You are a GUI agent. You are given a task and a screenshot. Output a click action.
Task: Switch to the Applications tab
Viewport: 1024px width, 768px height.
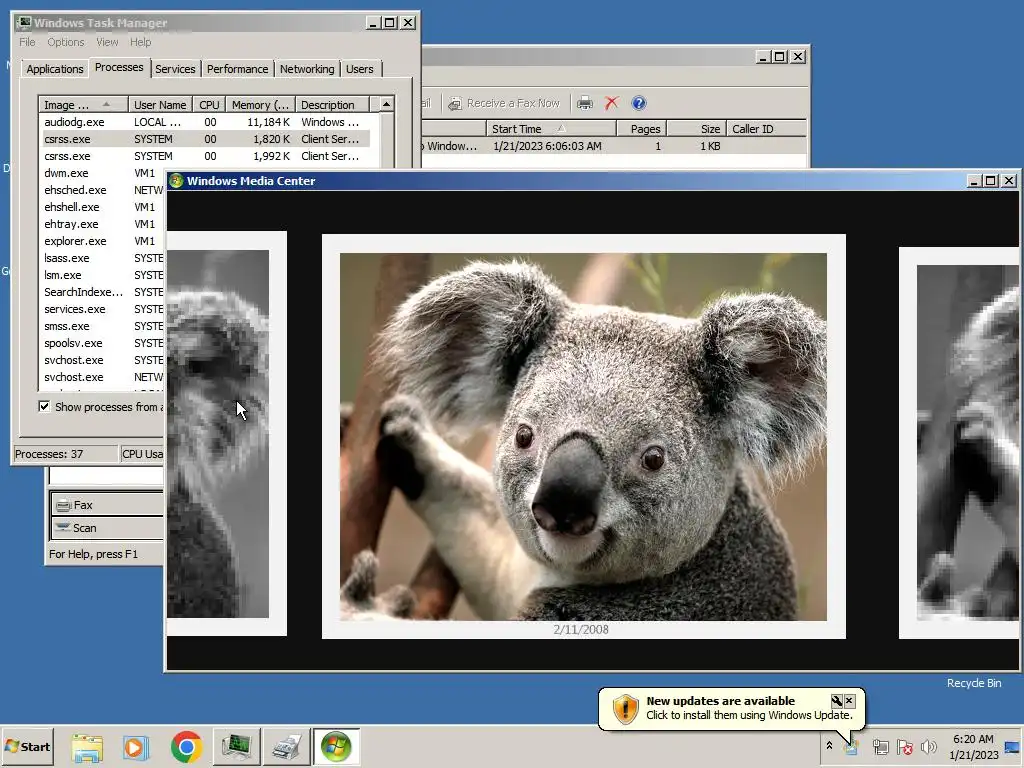point(55,69)
